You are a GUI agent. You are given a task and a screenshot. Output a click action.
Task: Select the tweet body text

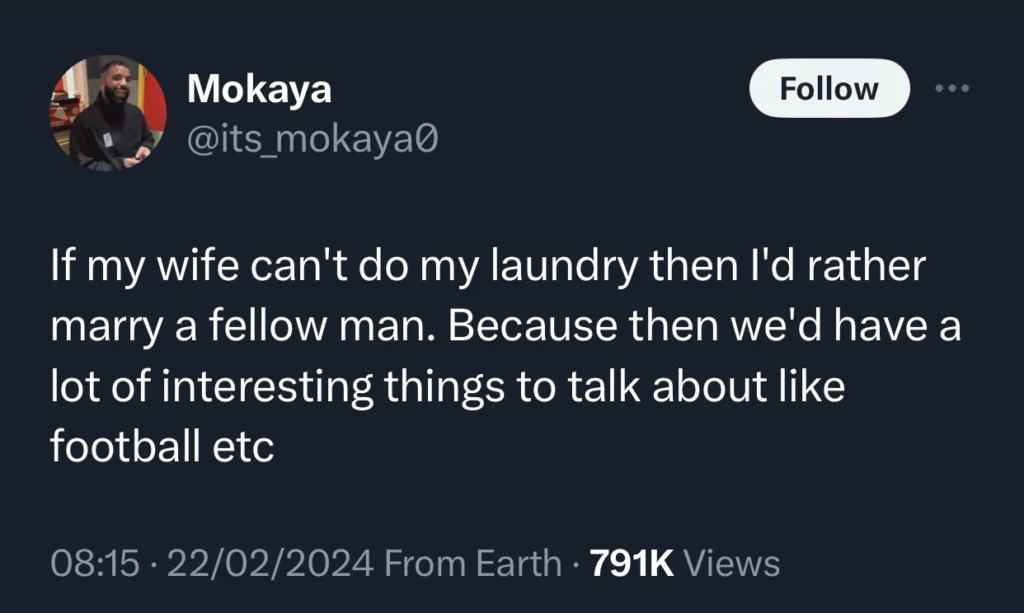(x=500, y=355)
